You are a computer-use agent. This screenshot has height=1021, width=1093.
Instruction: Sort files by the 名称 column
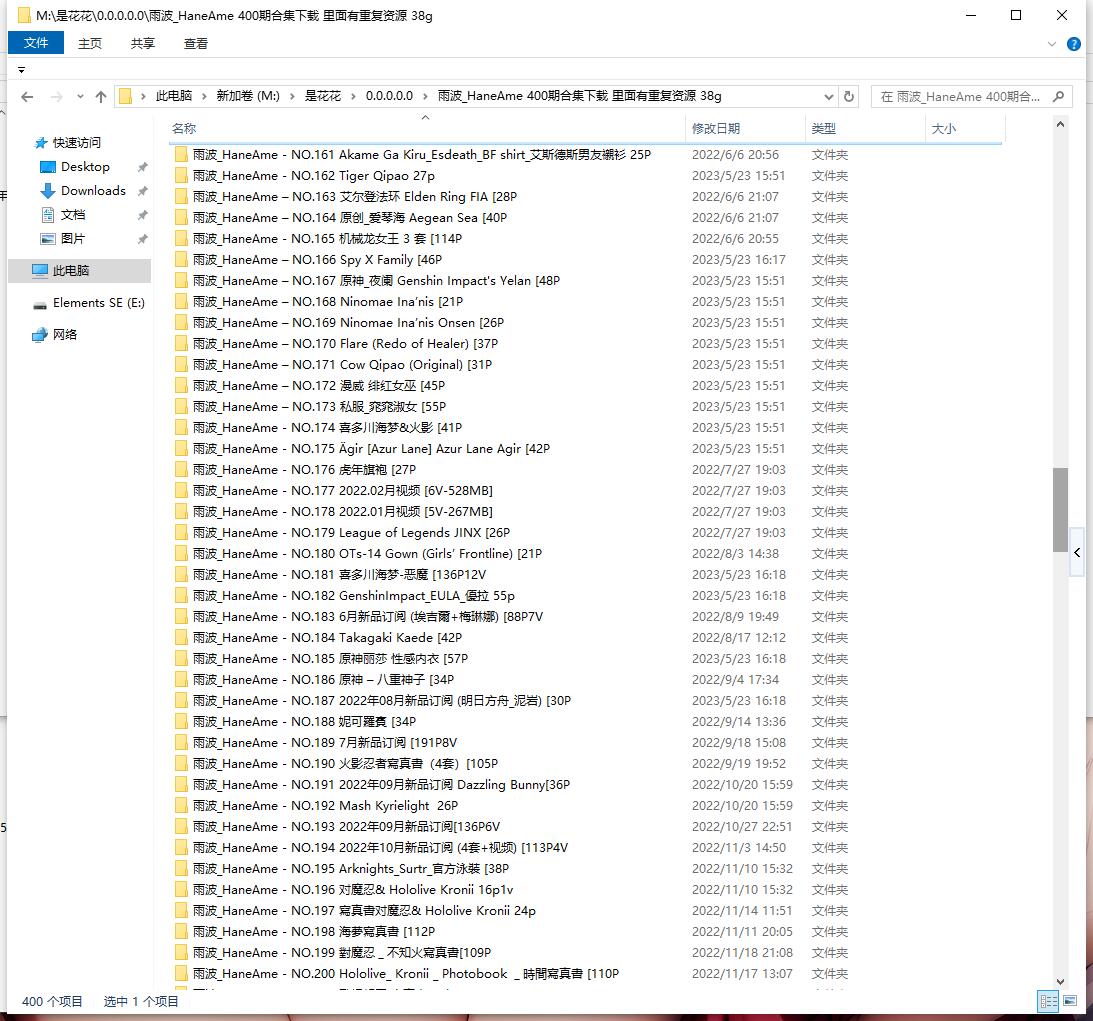pos(427,128)
